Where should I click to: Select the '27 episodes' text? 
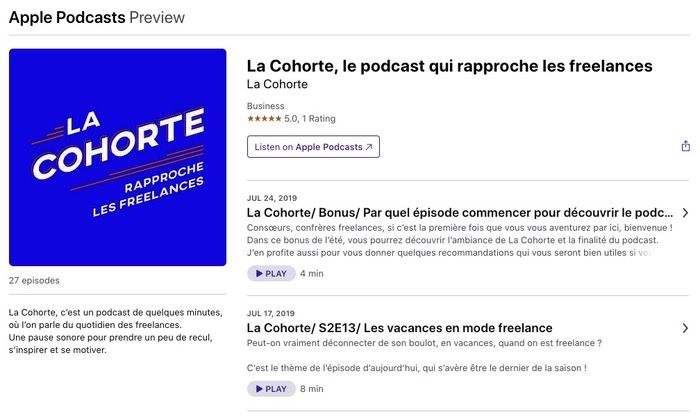[x=34, y=281]
